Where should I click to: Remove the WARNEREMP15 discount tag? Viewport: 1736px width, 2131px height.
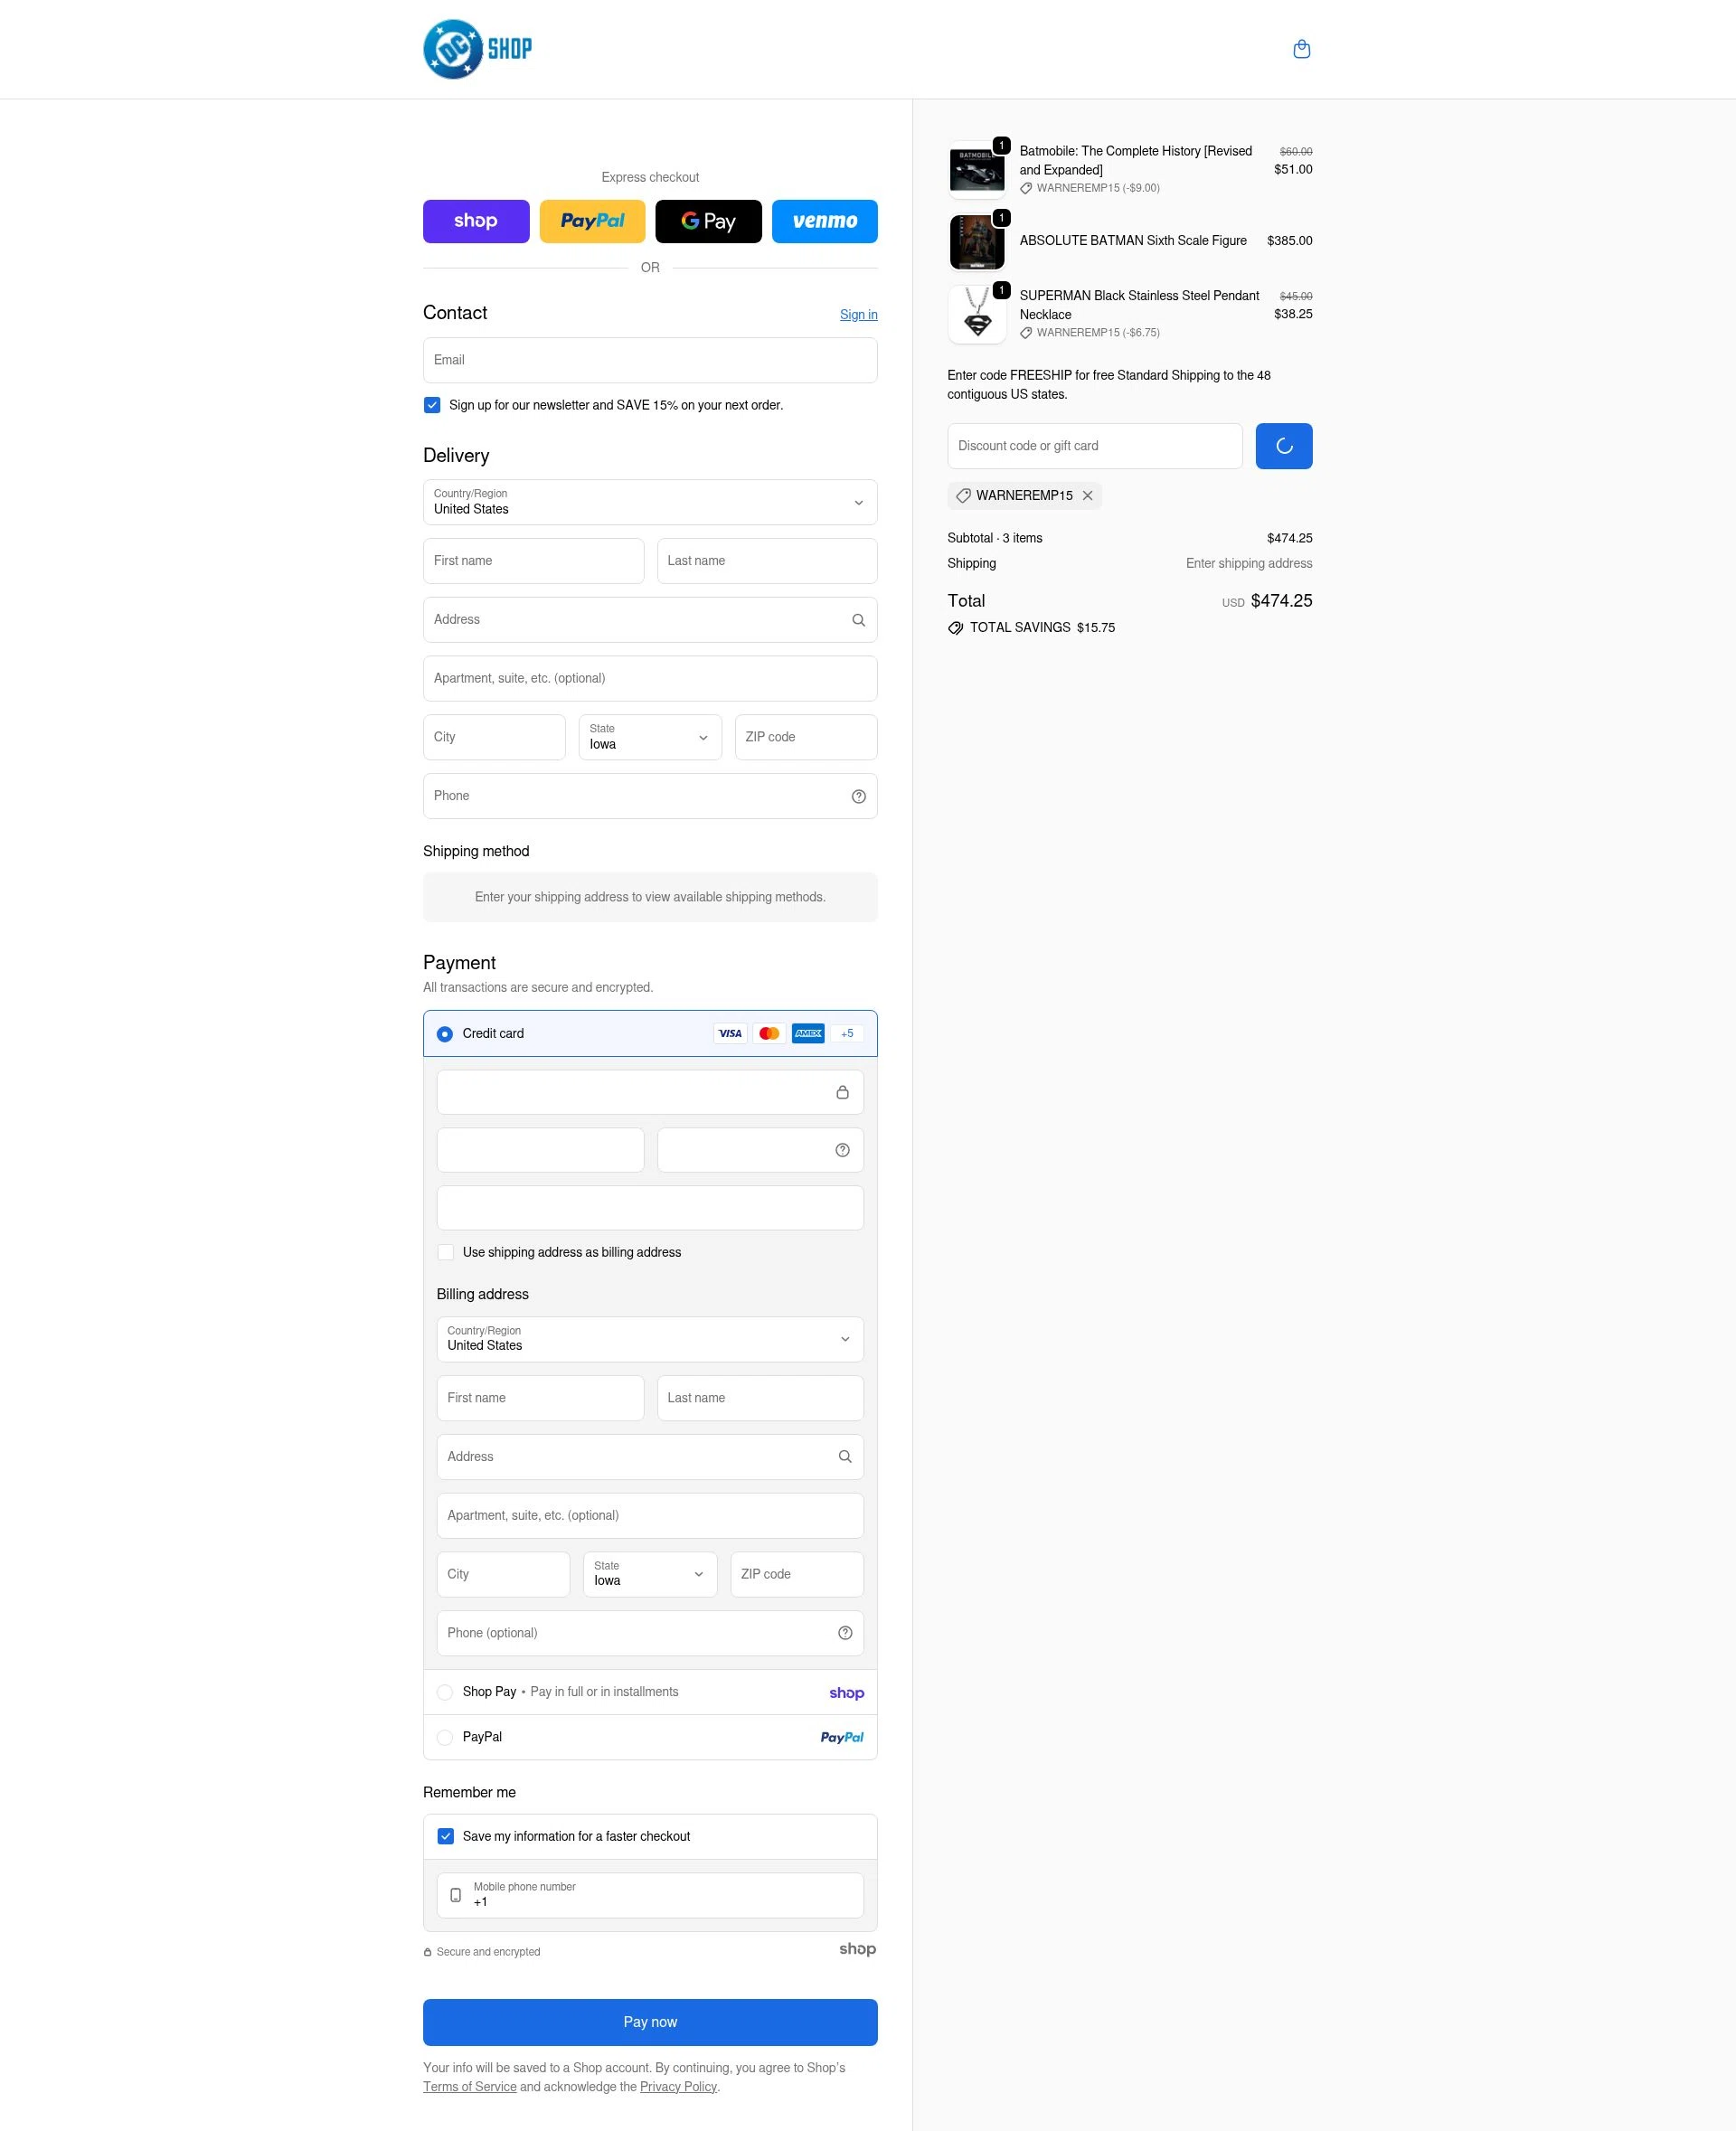[1088, 495]
